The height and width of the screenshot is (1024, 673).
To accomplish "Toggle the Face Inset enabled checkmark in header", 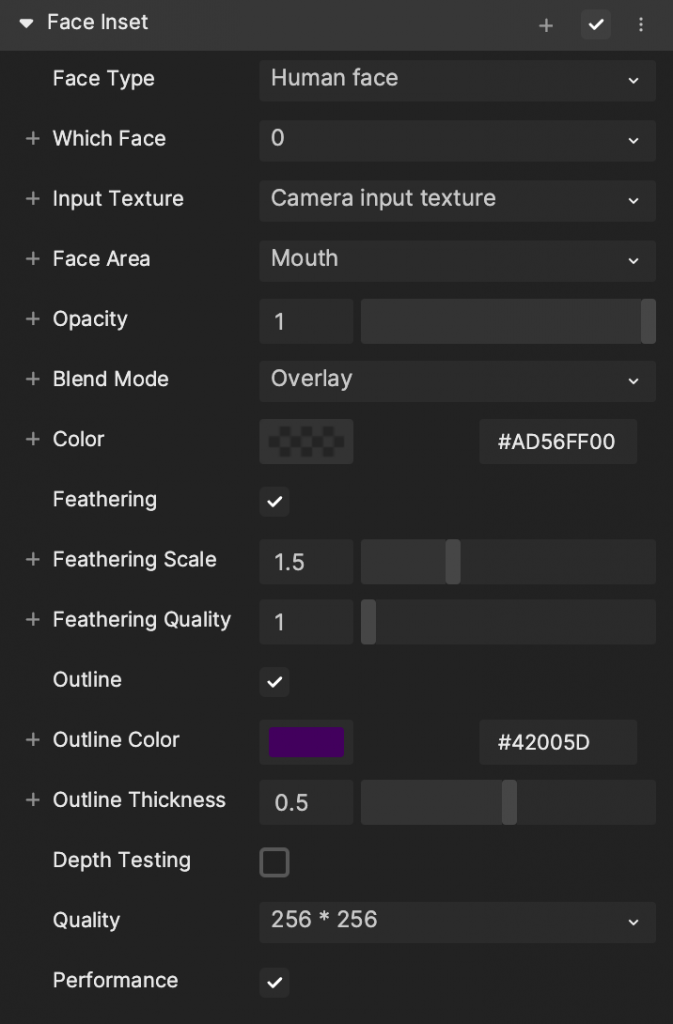I will [x=595, y=25].
